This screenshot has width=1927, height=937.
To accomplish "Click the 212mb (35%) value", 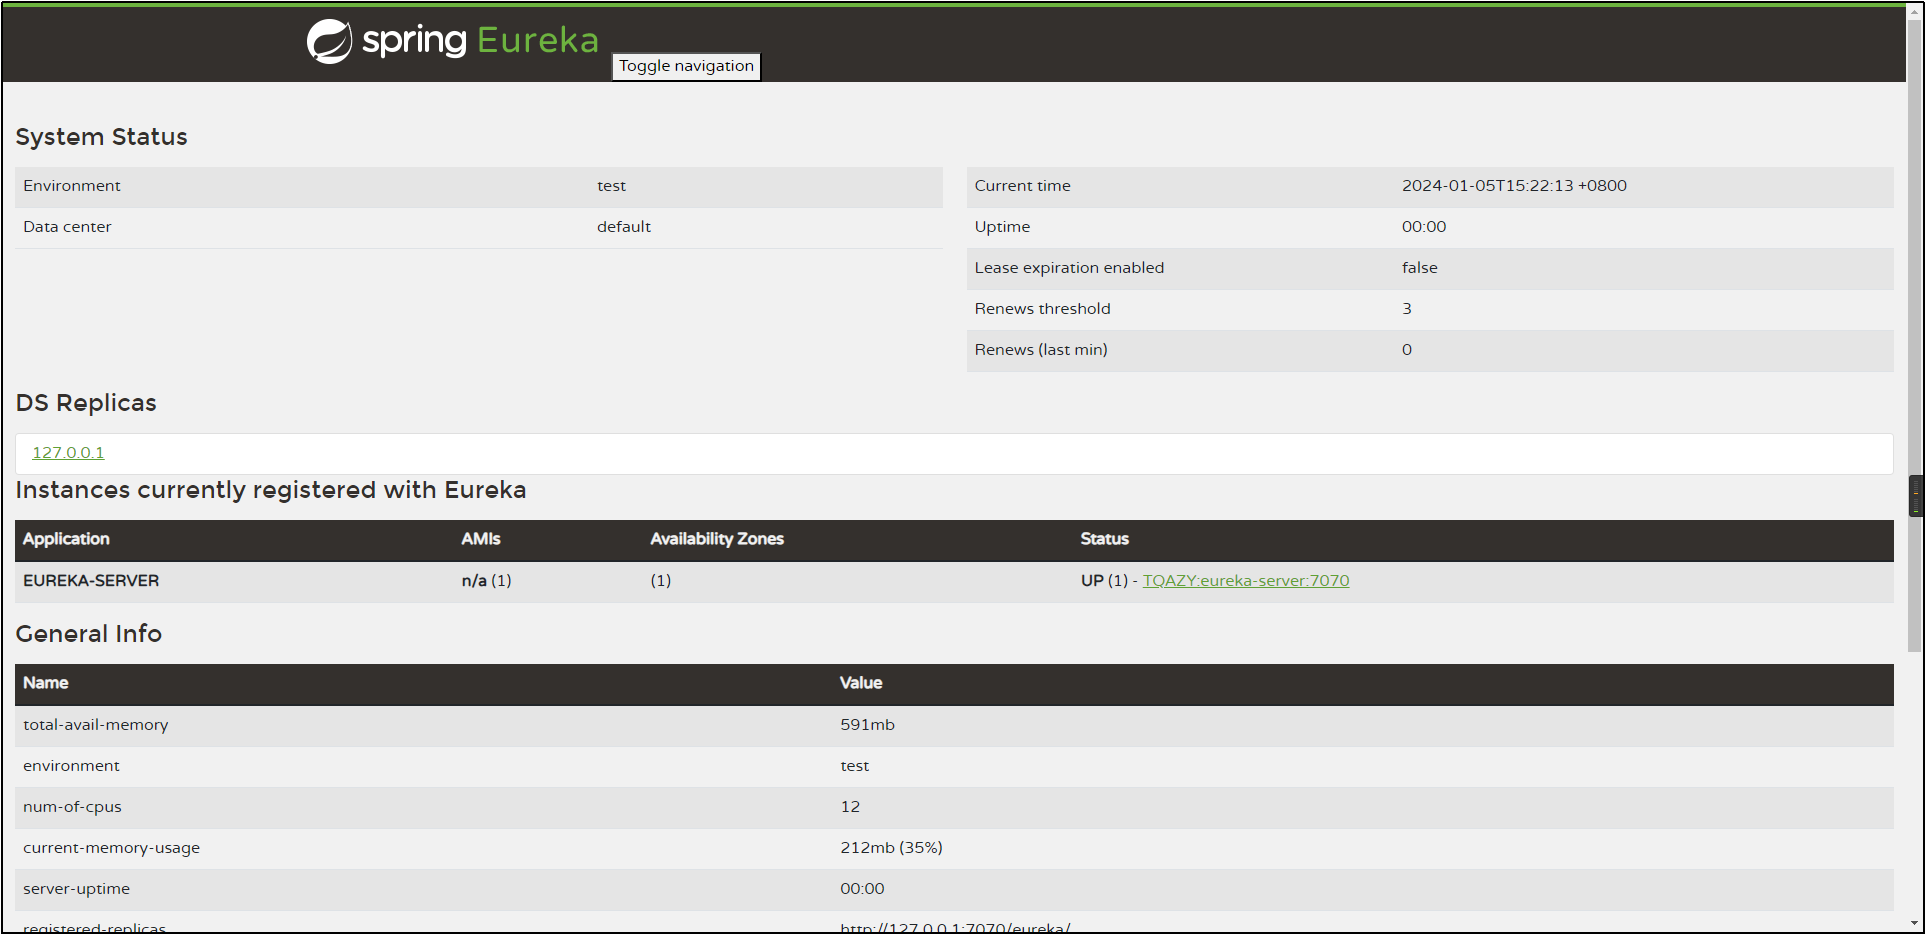I will click(891, 848).
